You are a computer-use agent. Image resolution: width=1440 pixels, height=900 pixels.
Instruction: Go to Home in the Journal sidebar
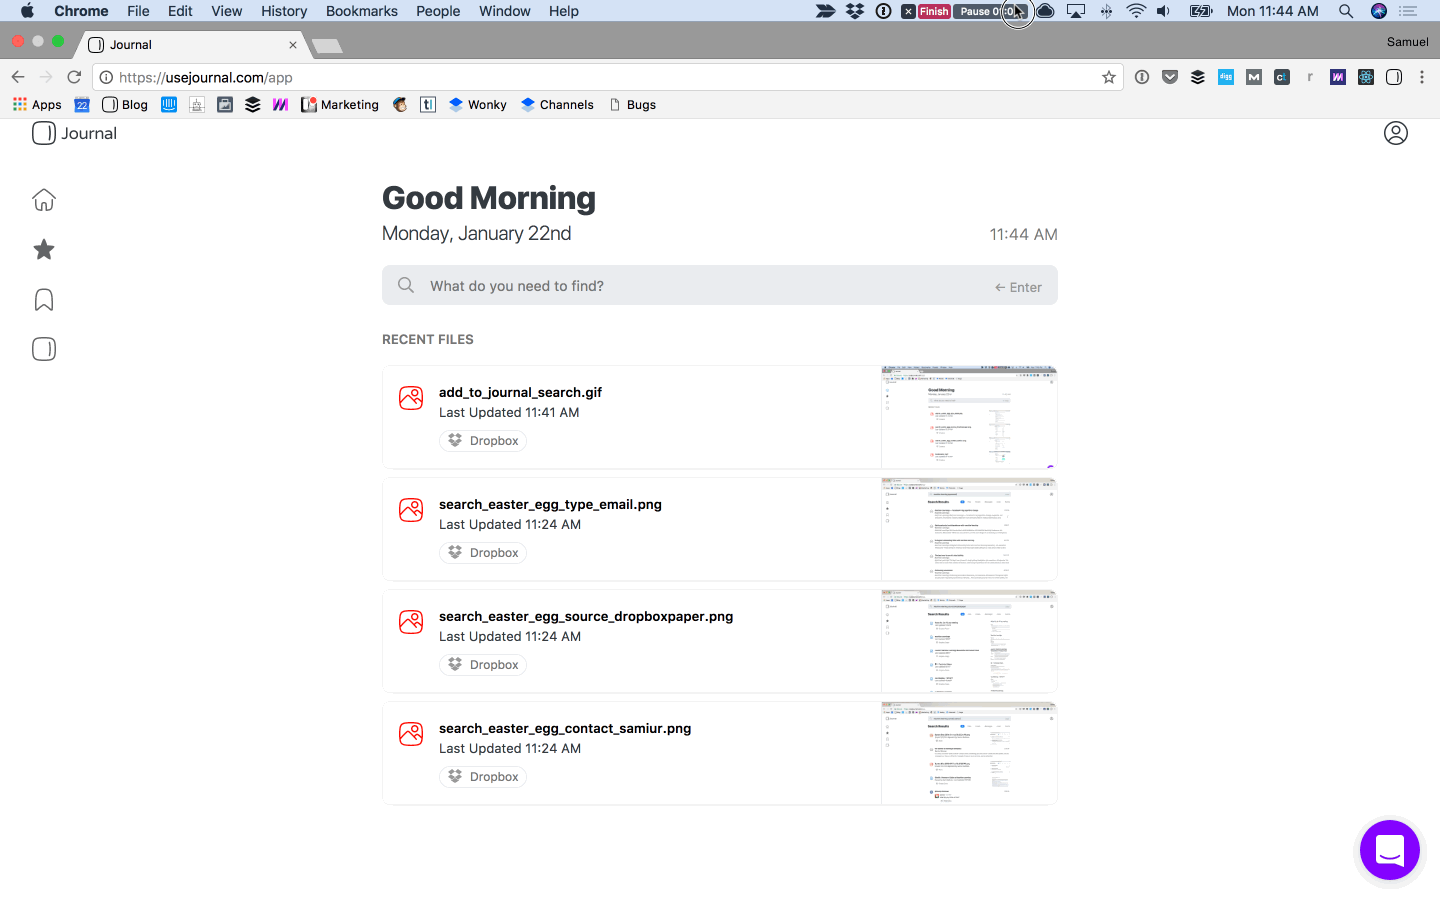point(44,200)
